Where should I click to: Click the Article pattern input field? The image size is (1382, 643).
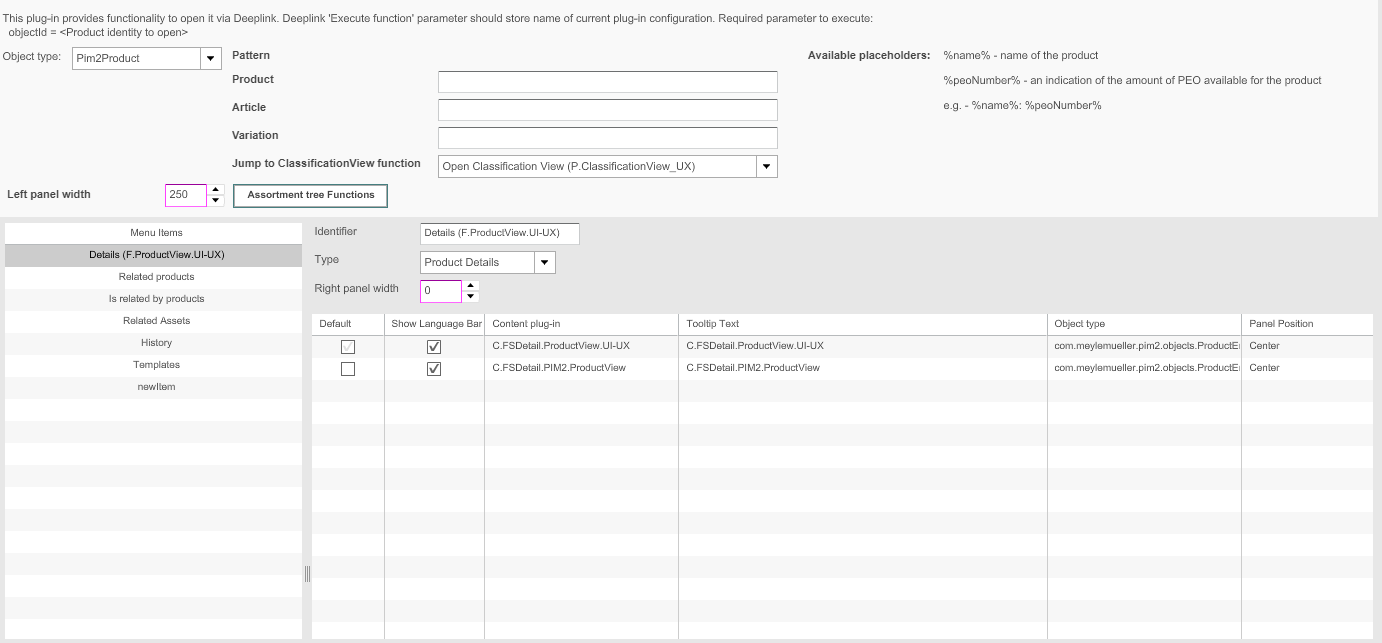607,109
